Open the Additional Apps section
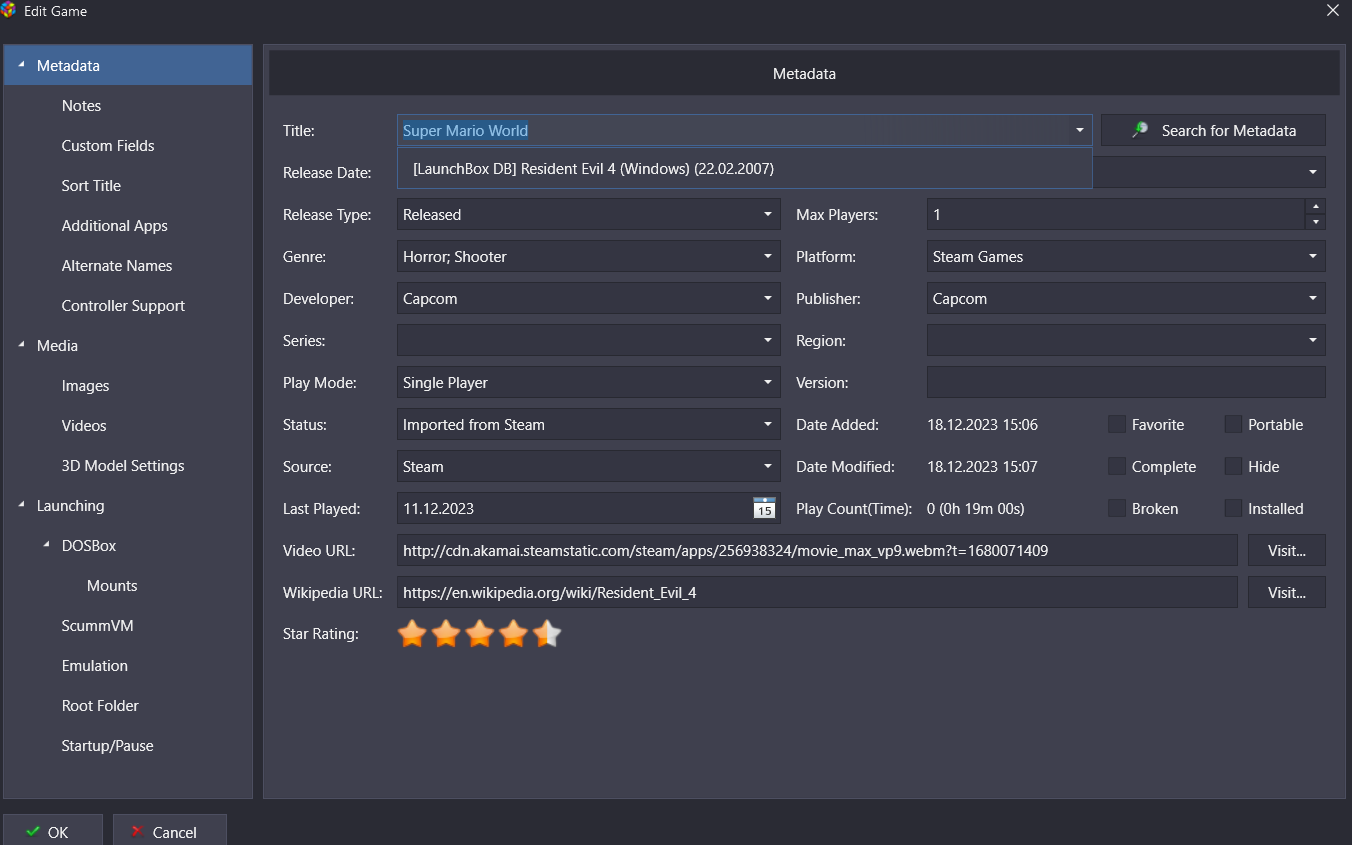Viewport: 1352px width, 845px height. (x=114, y=225)
